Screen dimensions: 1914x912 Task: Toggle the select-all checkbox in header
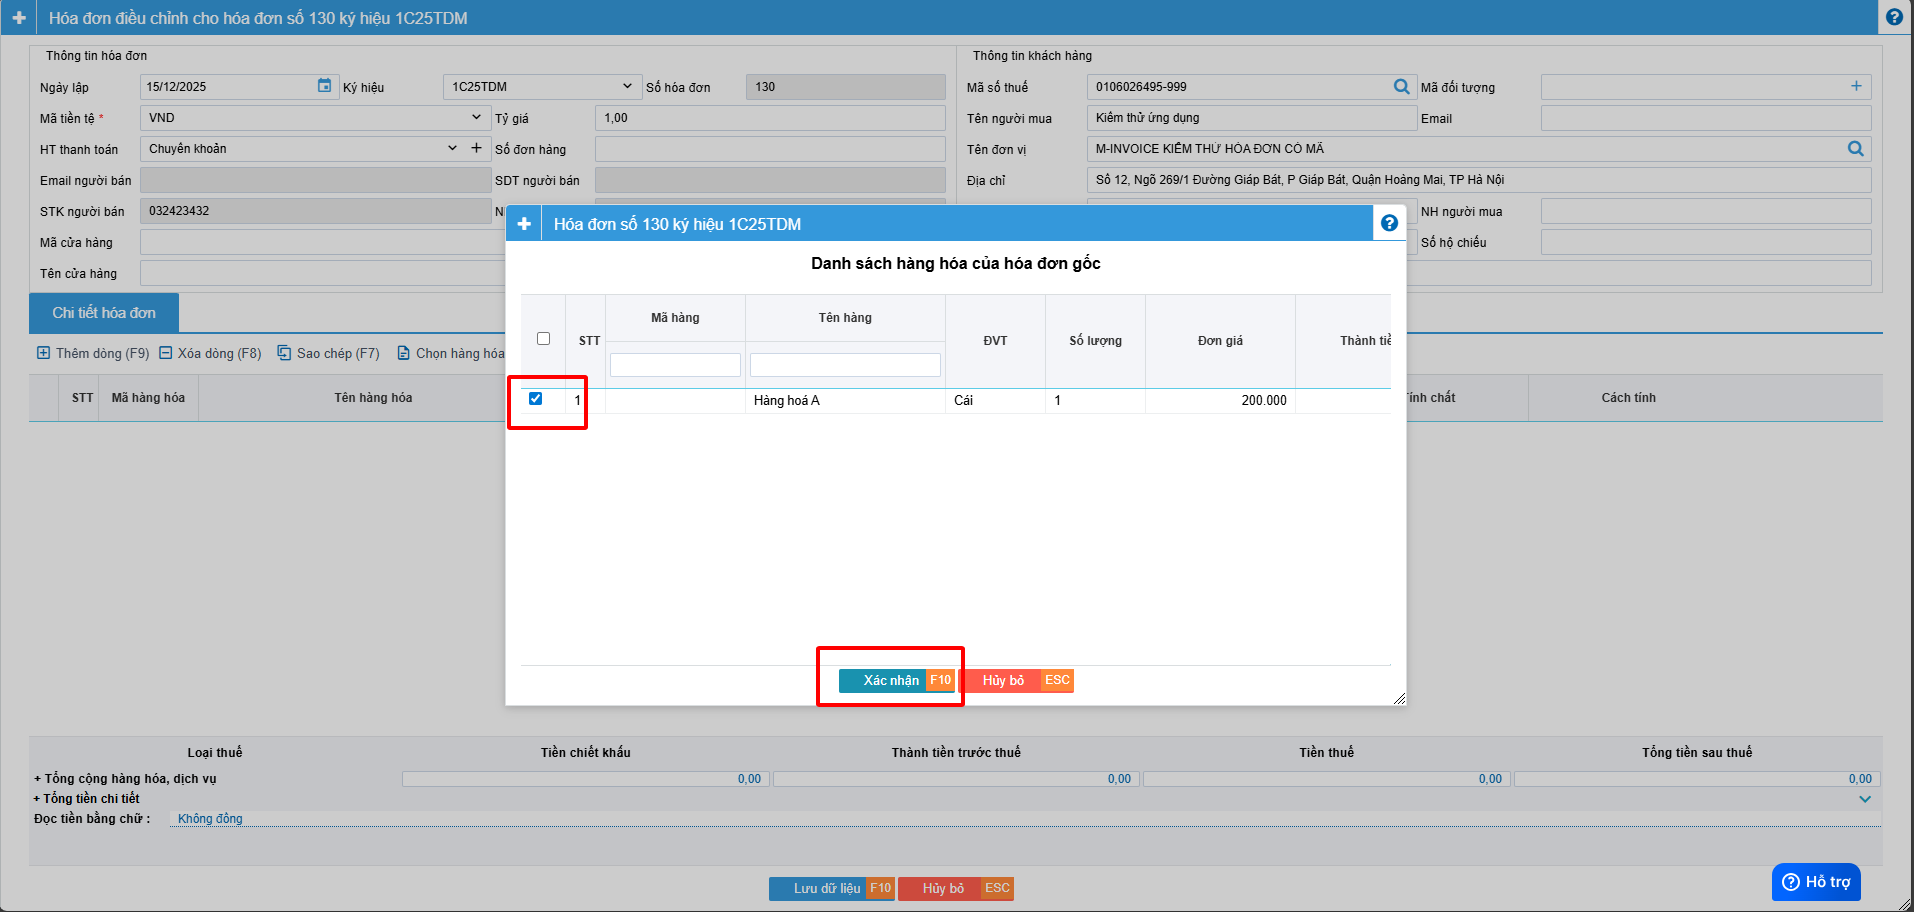click(543, 339)
